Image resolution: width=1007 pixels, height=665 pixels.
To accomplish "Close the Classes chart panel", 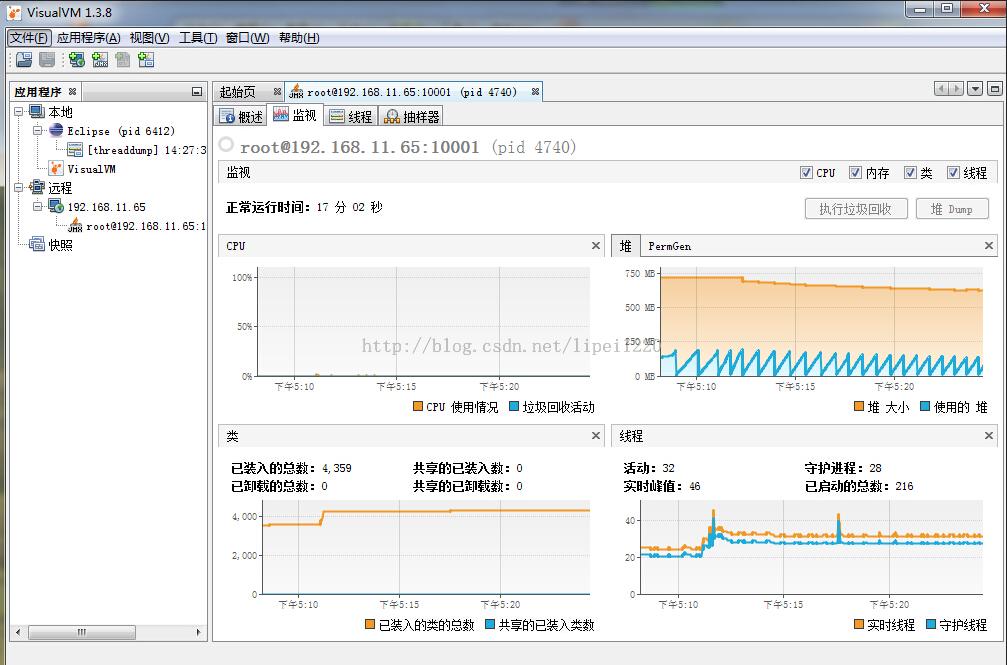I will (x=595, y=436).
